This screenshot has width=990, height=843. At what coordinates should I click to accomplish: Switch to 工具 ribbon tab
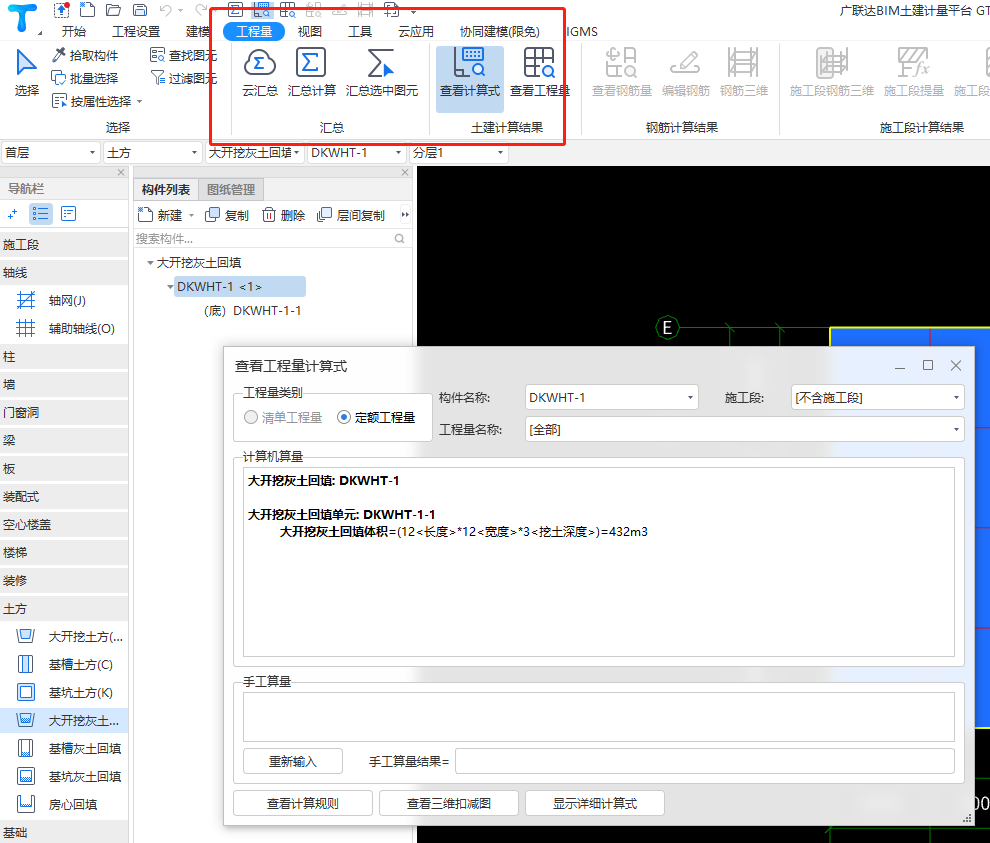click(x=360, y=32)
